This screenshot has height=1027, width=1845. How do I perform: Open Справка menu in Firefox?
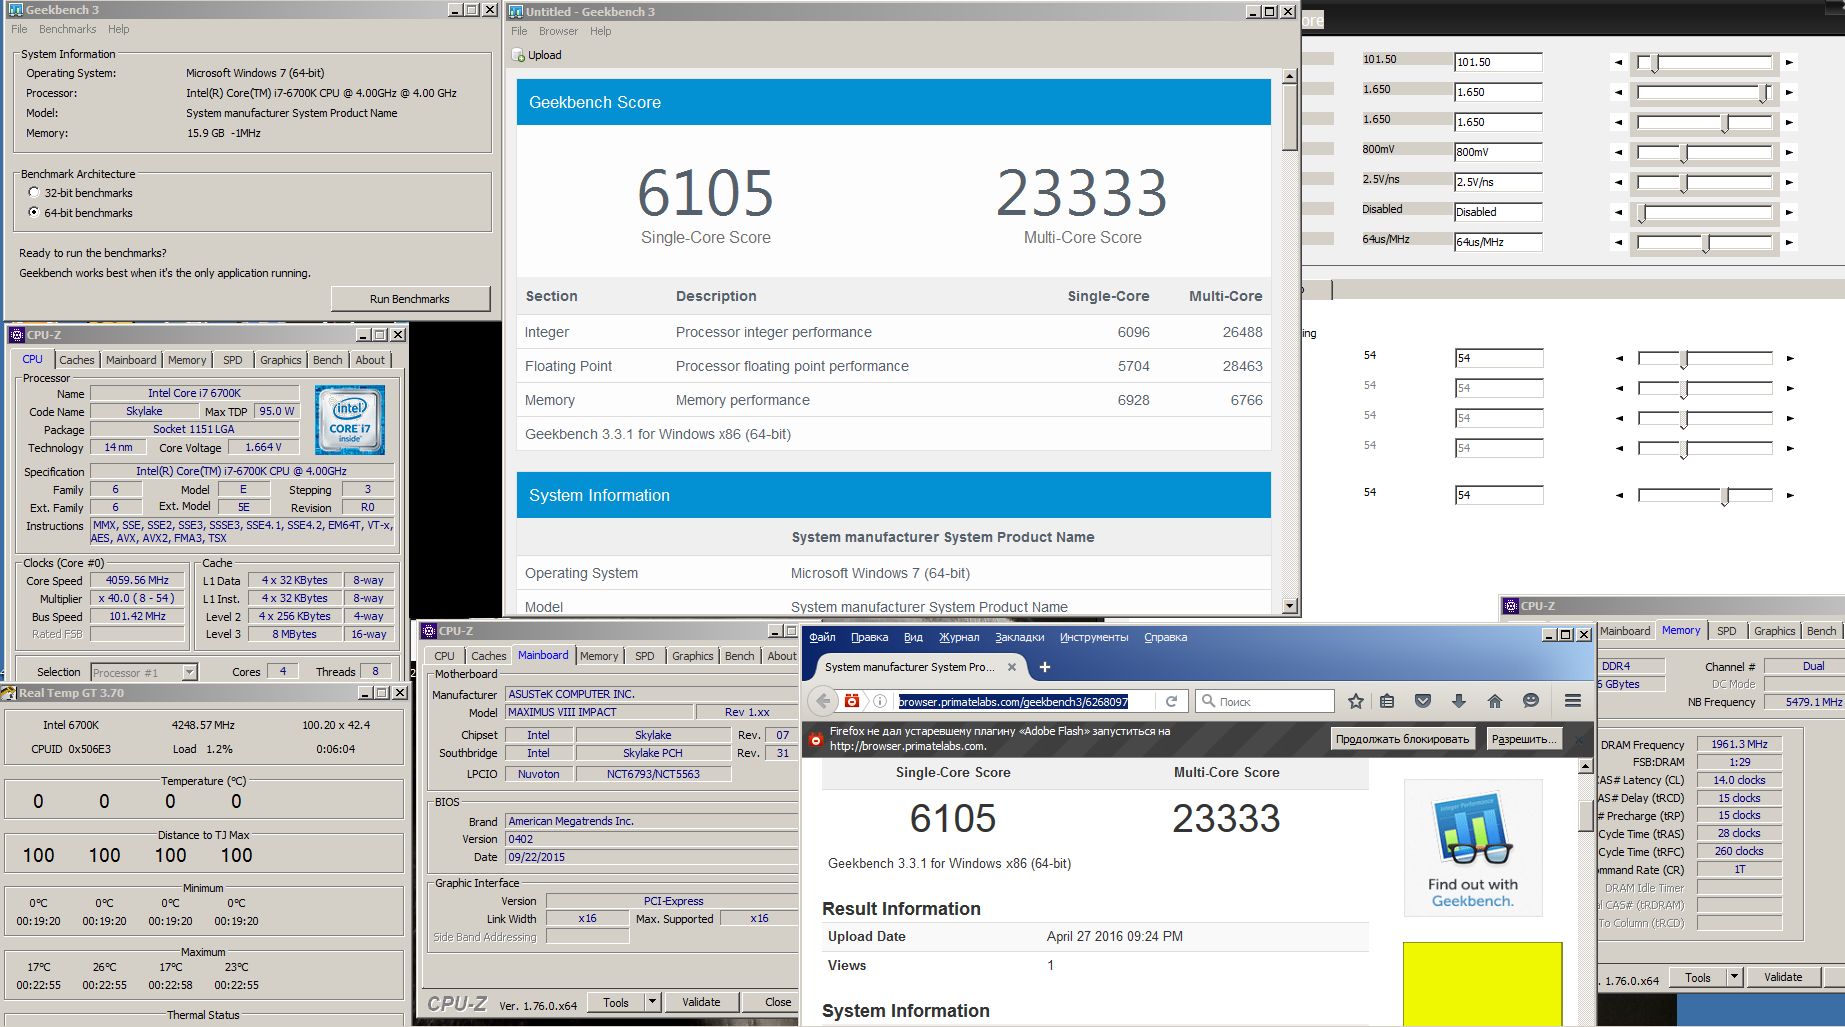tap(1165, 637)
